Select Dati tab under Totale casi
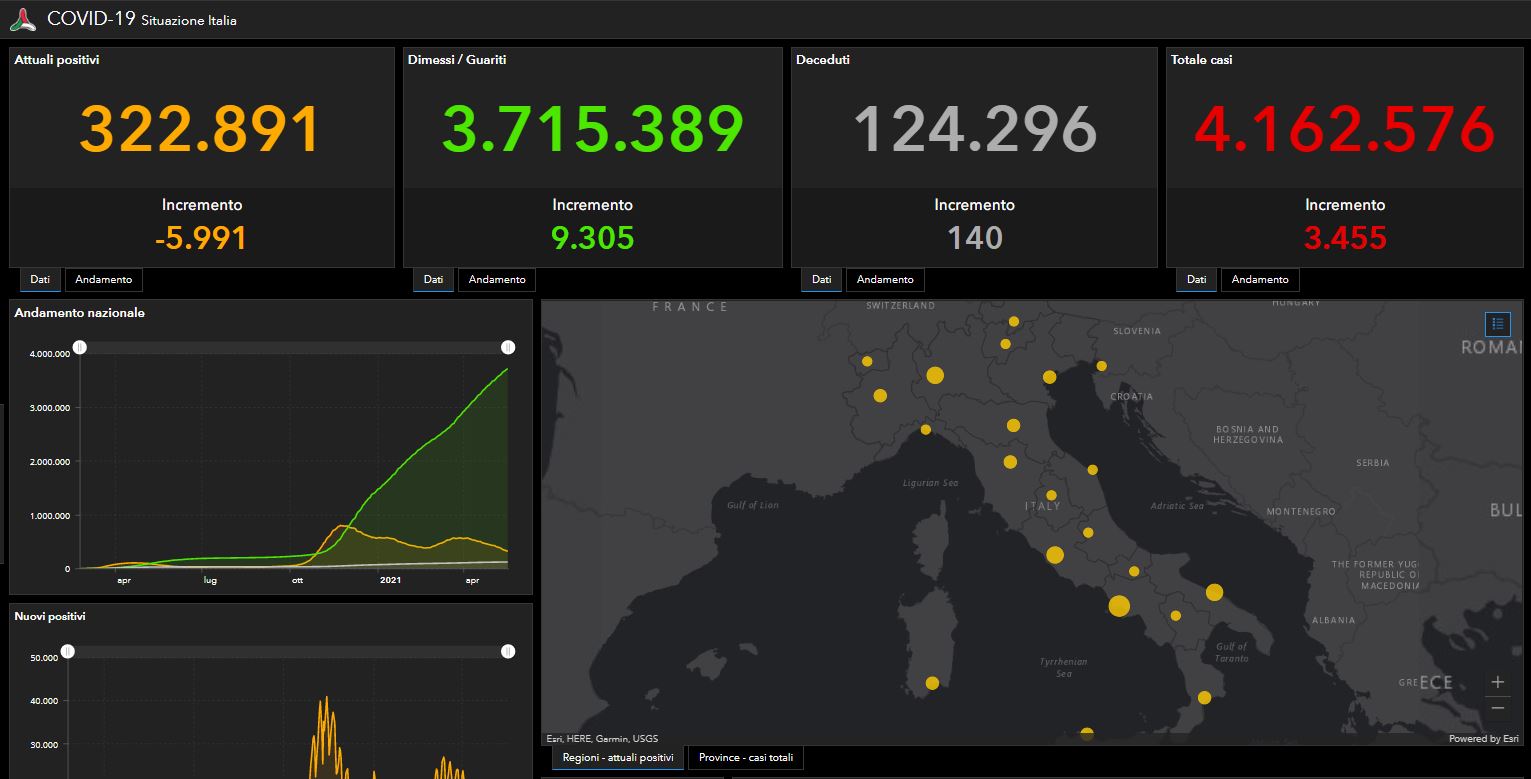The height and width of the screenshot is (779, 1531). click(x=1196, y=280)
